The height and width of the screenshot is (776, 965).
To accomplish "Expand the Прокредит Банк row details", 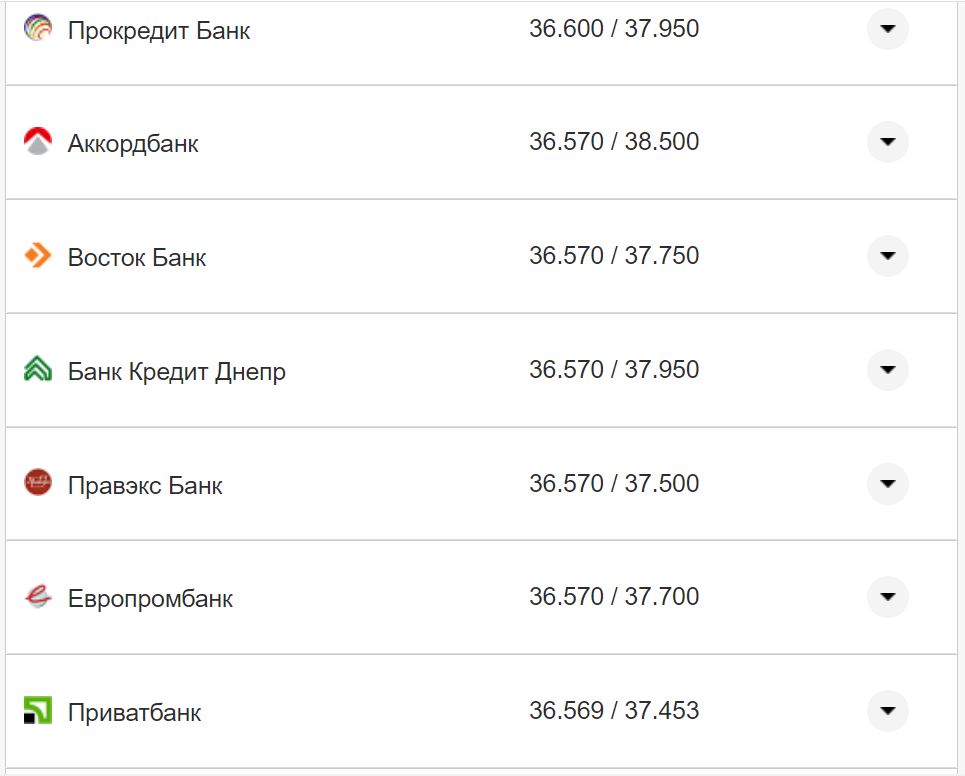I will pyautogui.click(x=887, y=28).
